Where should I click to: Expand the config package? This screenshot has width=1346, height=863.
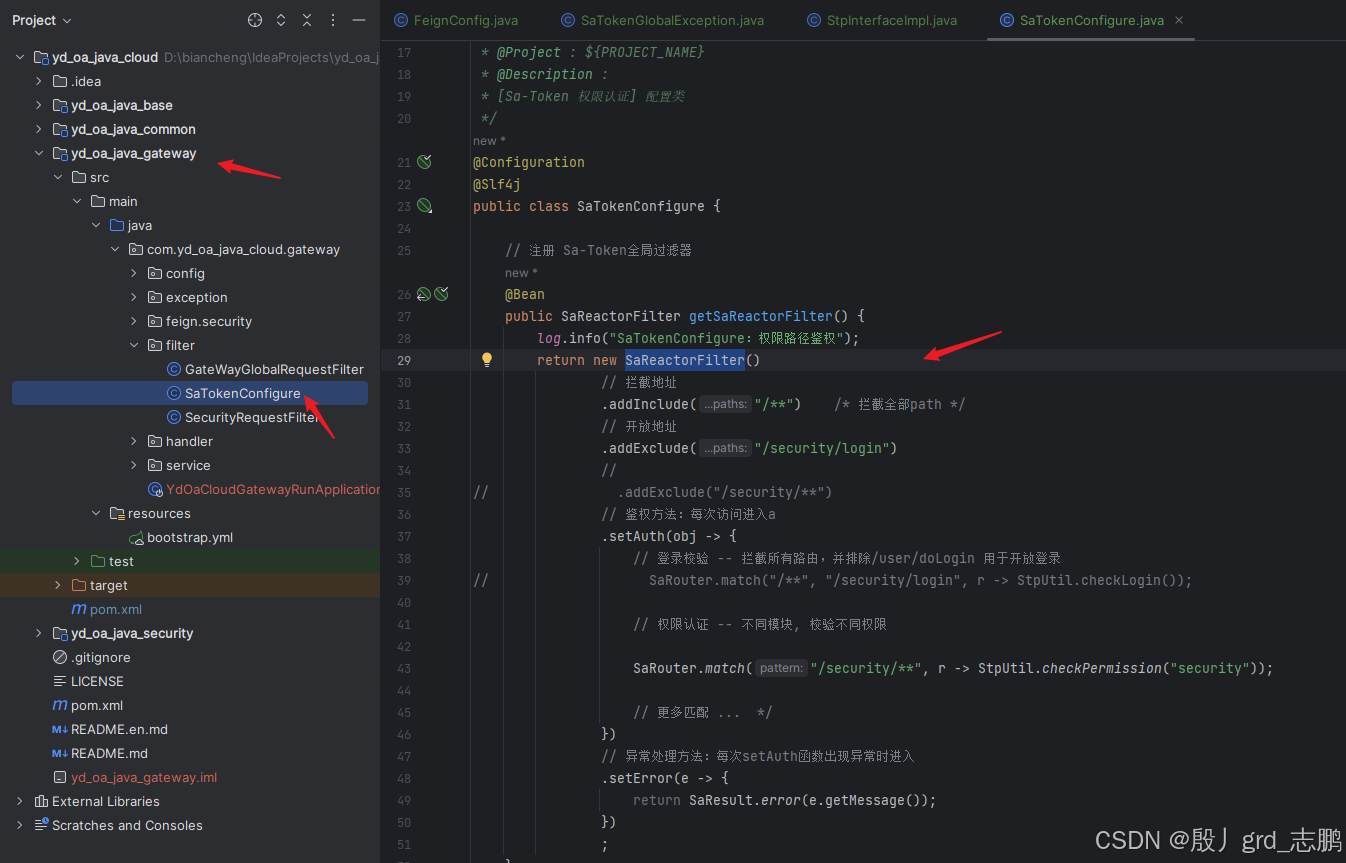click(x=134, y=273)
